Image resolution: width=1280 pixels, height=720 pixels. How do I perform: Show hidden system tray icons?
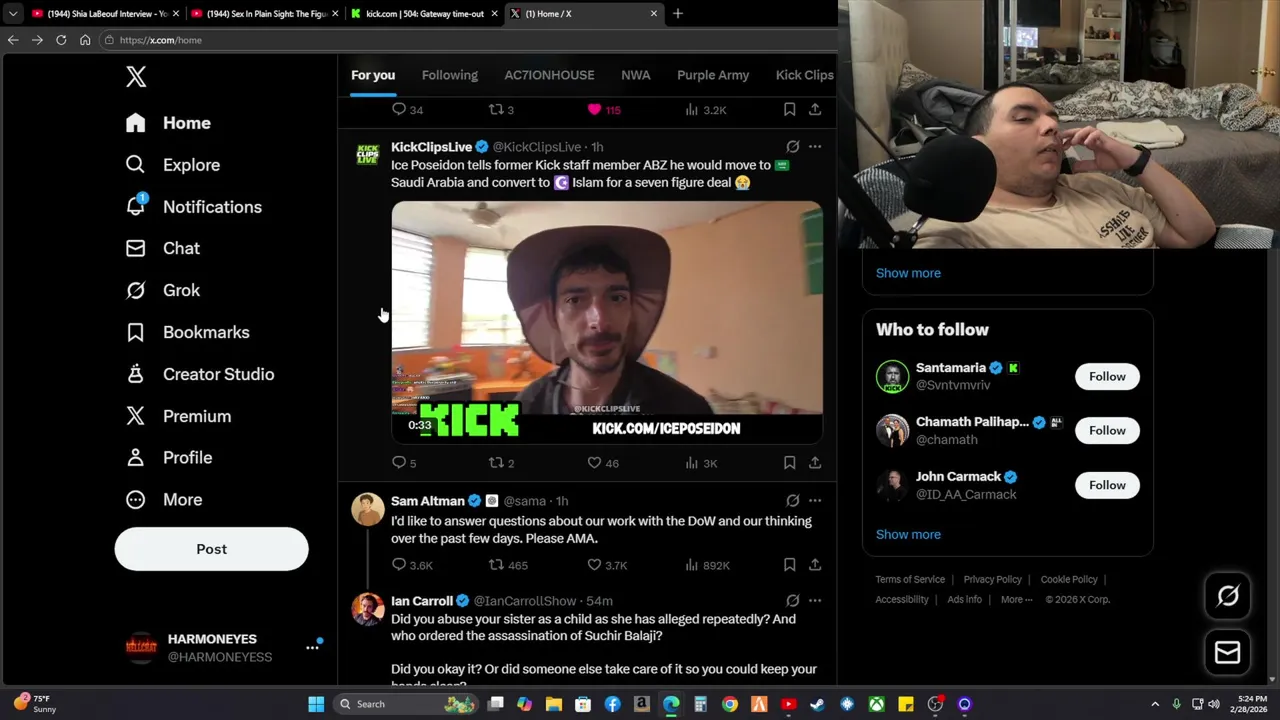point(1155,704)
